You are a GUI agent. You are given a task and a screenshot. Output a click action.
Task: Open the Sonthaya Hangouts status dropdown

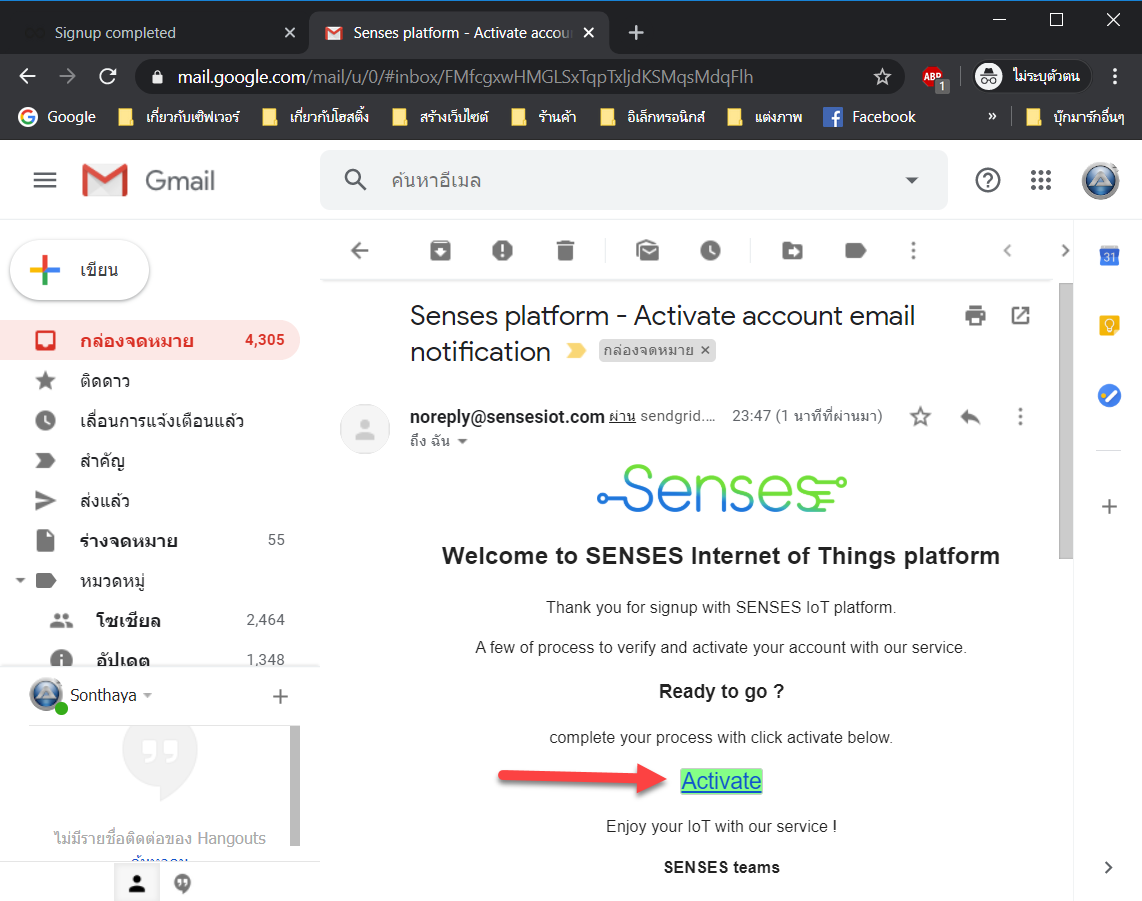click(148, 696)
